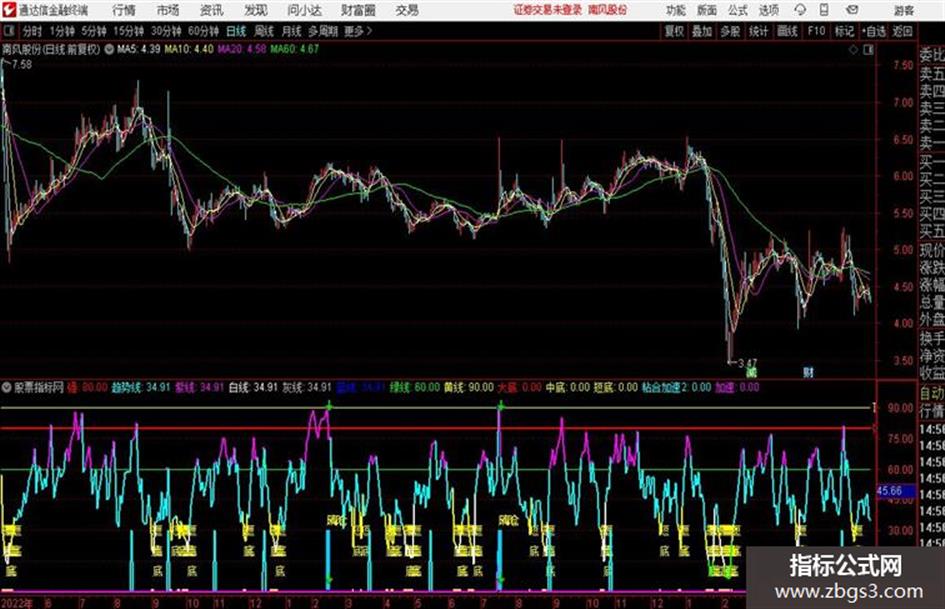Select the 多周期 multi-period tab
Viewport: 945px width, 609px height.
[x=323, y=31]
